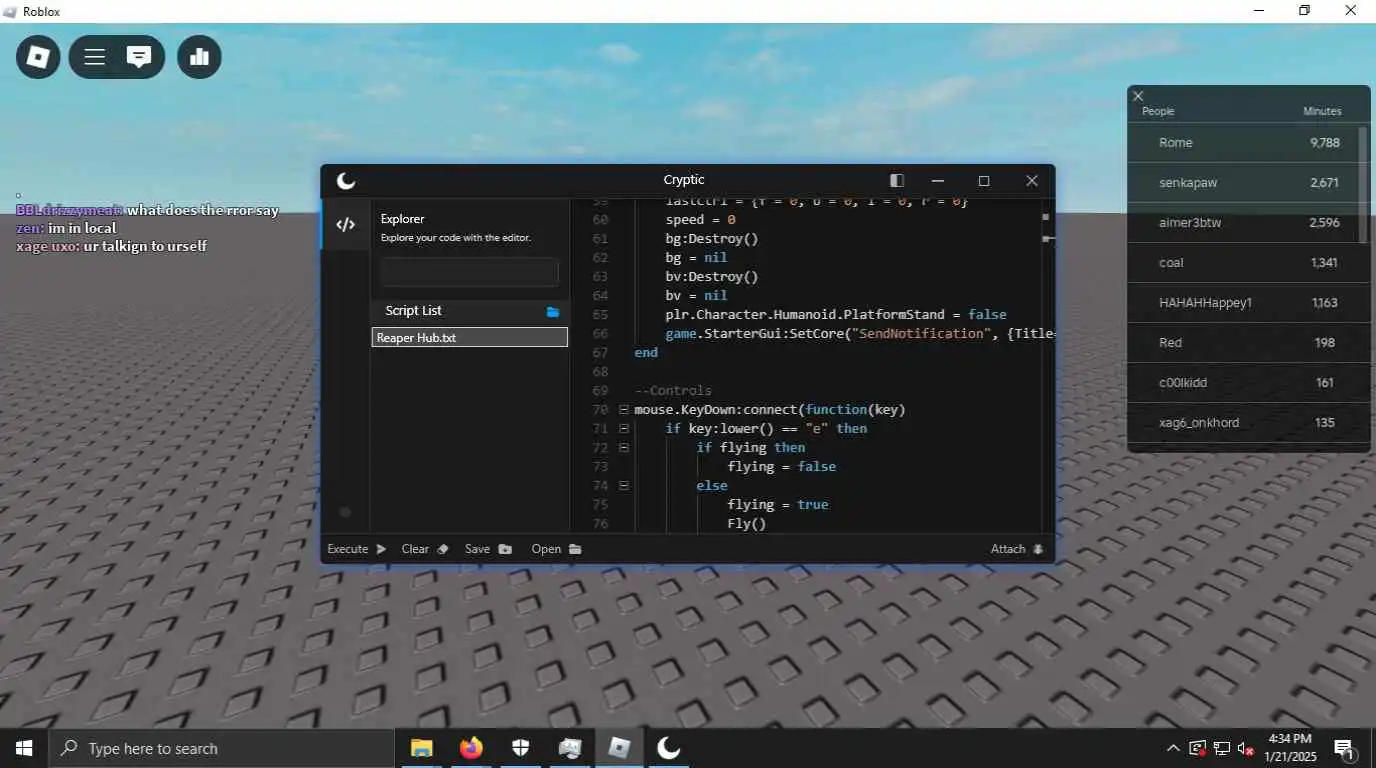Open network status tray icon
1376x768 pixels.
click(1222, 748)
